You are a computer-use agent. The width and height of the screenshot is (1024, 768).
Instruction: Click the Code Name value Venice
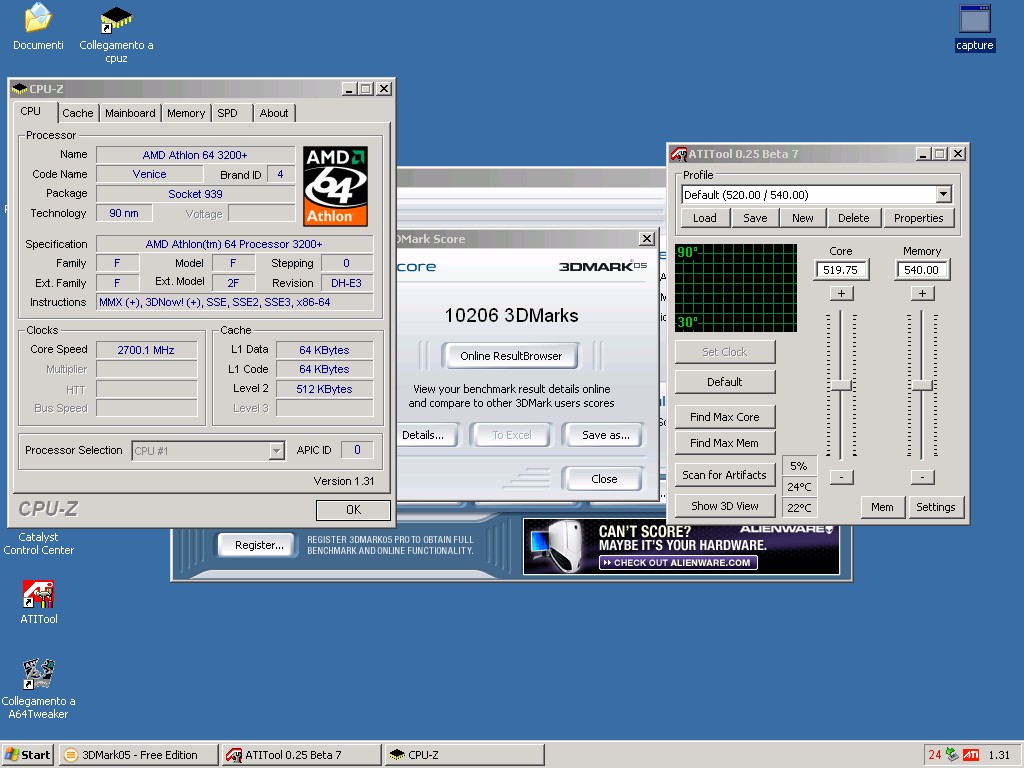pyautogui.click(x=150, y=174)
